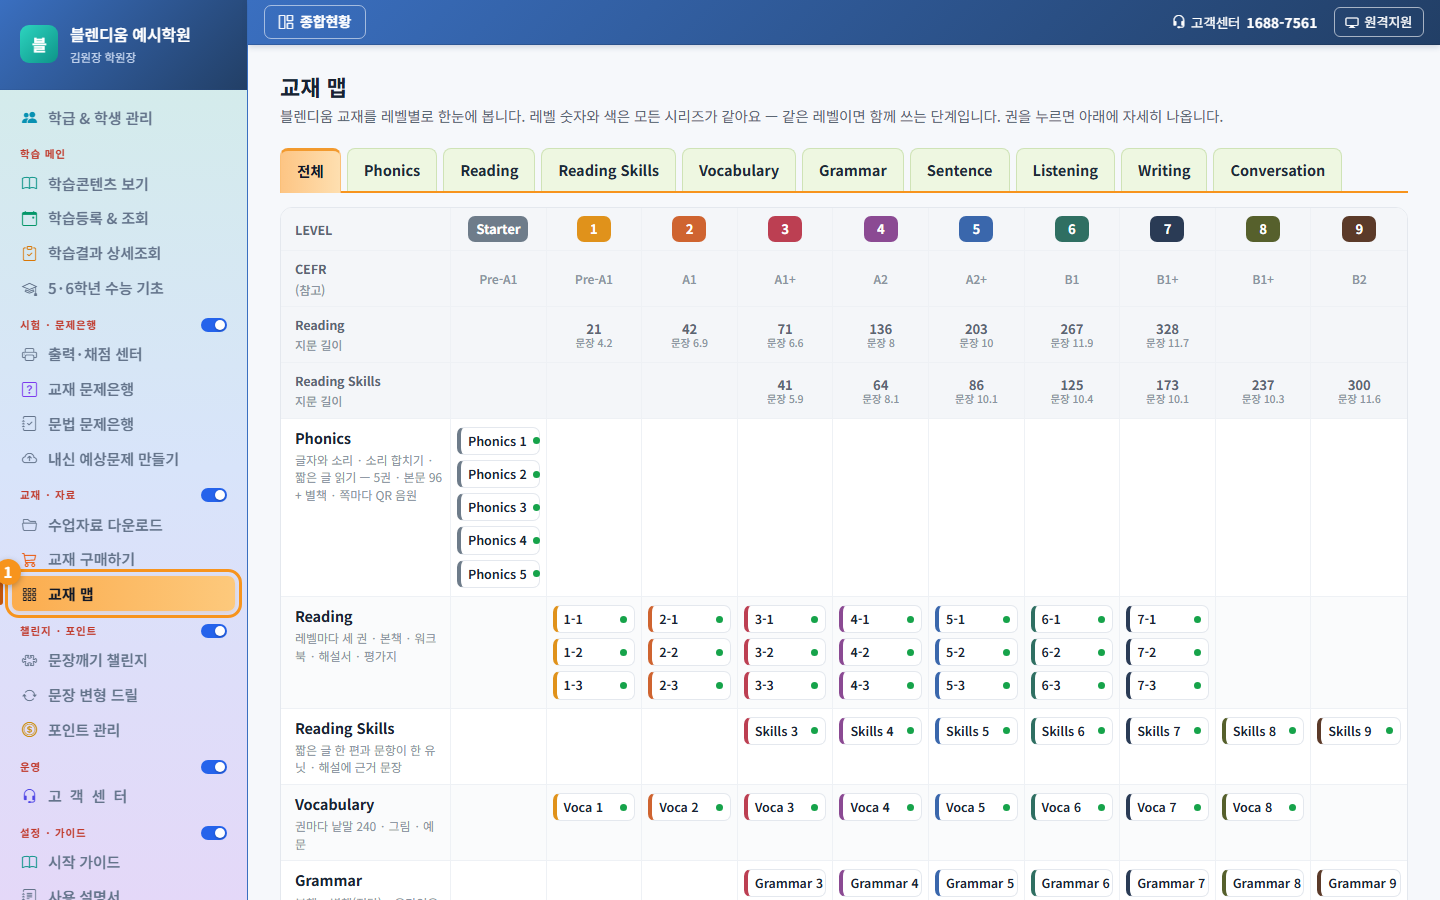Toggle the 교재·자료 section switch
The height and width of the screenshot is (900, 1440).
[x=214, y=495]
